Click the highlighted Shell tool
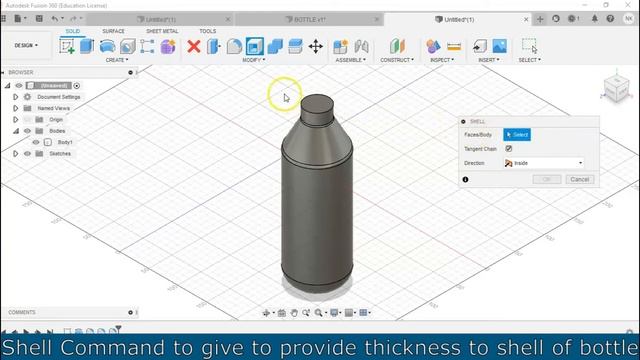Viewport: 640px width, 360px height. click(x=255, y=46)
